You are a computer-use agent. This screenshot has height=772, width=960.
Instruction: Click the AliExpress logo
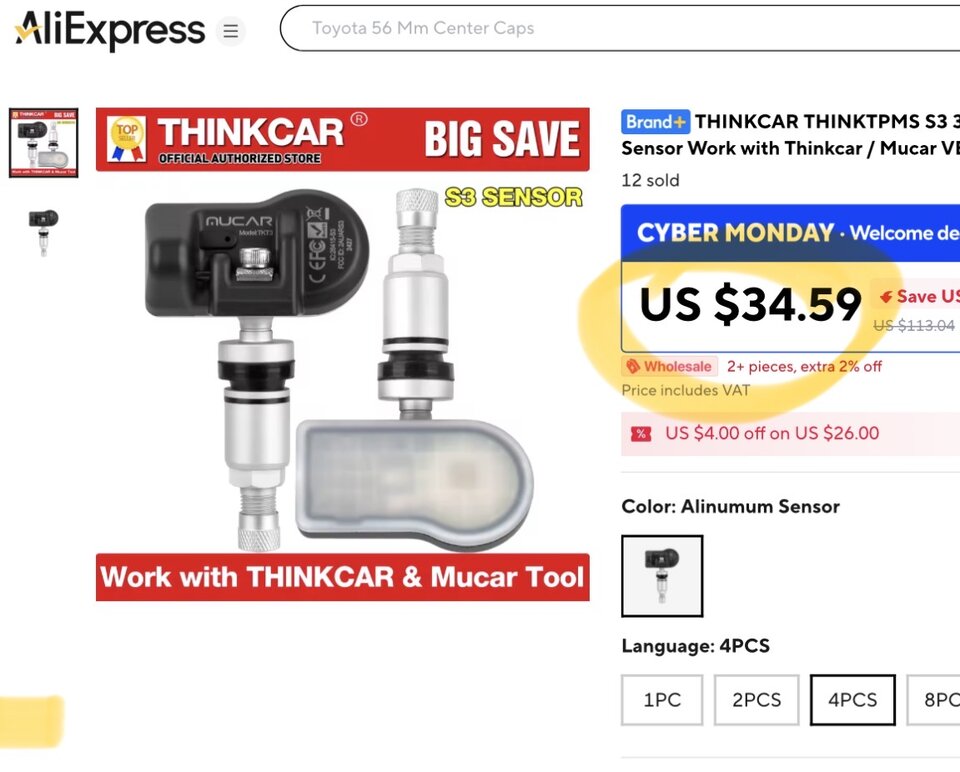click(110, 30)
